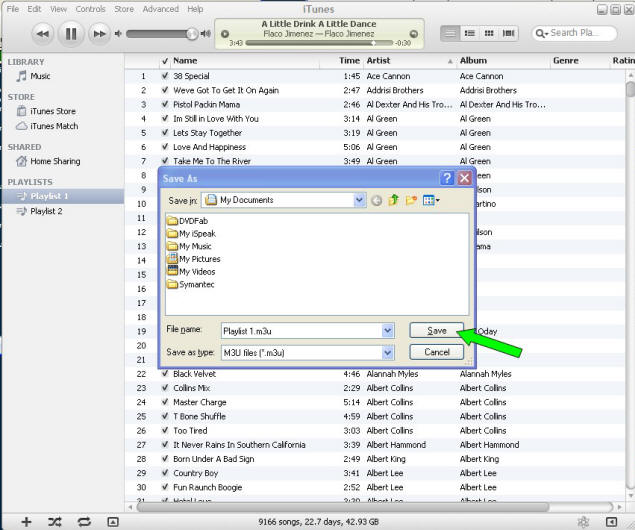Viewport: 635px width, 530px height.
Task: Switch to grid view icon
Action: click(x=489, y=33)
